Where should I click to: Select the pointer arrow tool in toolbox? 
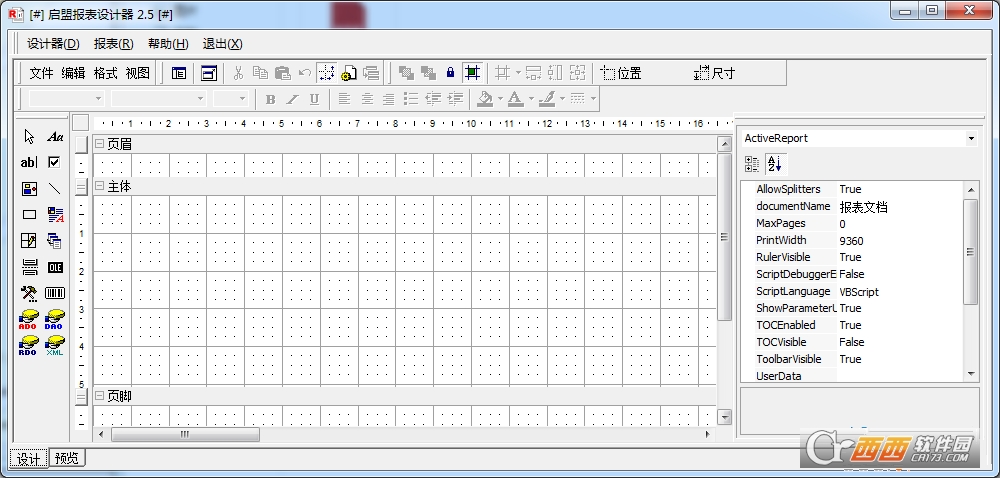pos(29,137)
